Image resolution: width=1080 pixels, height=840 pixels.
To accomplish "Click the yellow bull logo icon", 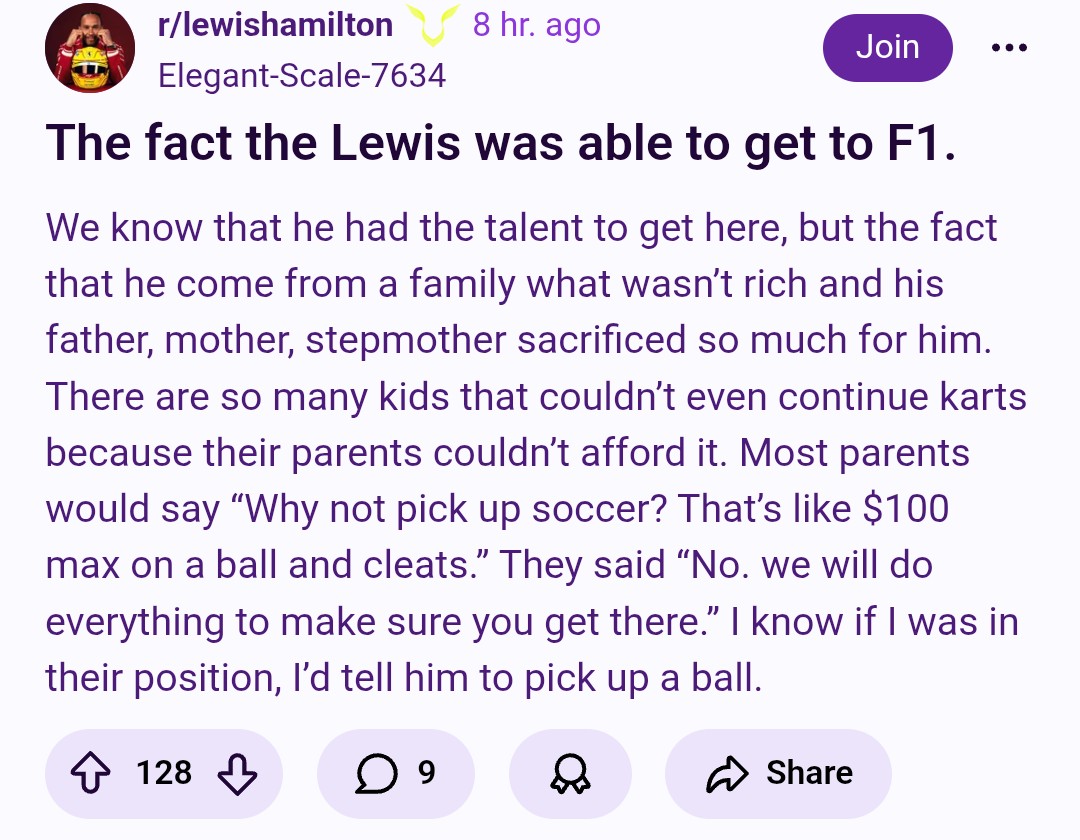I will (433, 24).
